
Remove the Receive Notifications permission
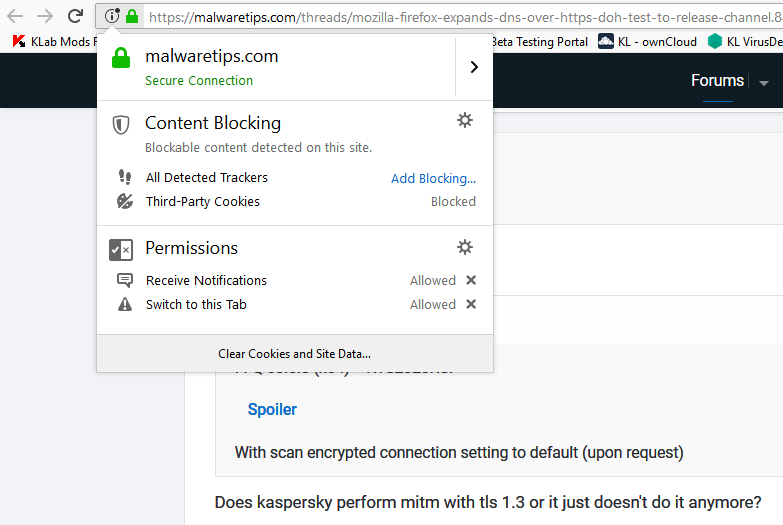(x=471, y=280)
